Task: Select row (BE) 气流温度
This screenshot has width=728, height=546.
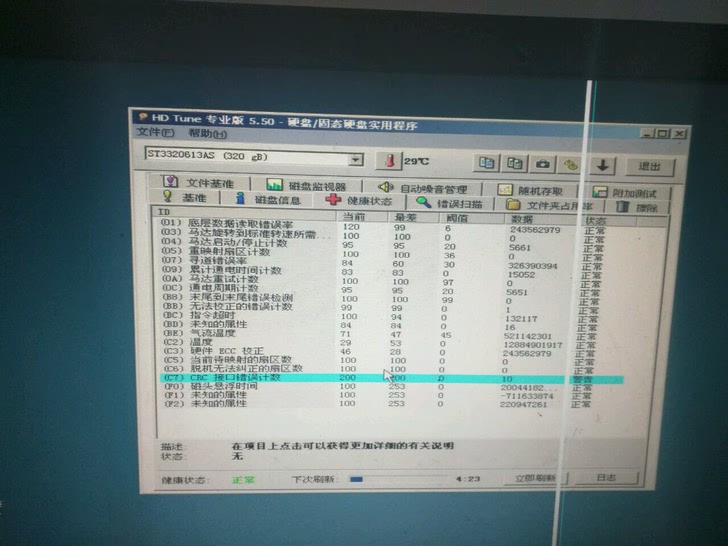Action: tap(389, 334)
